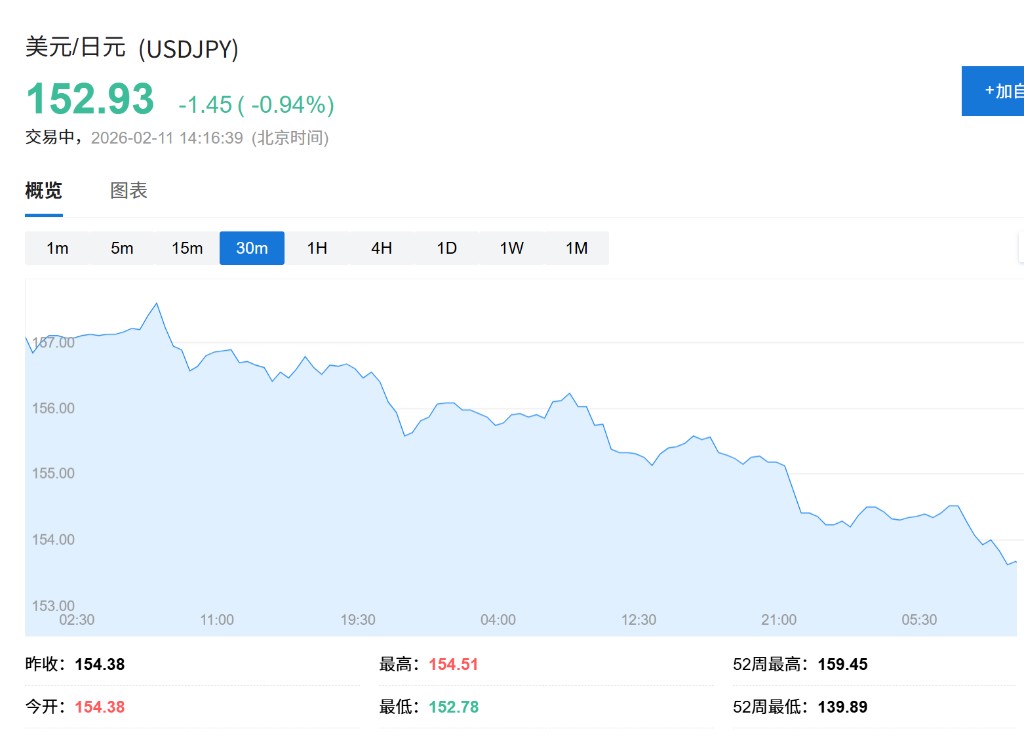Viewport: 1024px width, 739px height.
Task: Show the 1W weekly chart
Action: pyautogui.click(x=512, y=248)
